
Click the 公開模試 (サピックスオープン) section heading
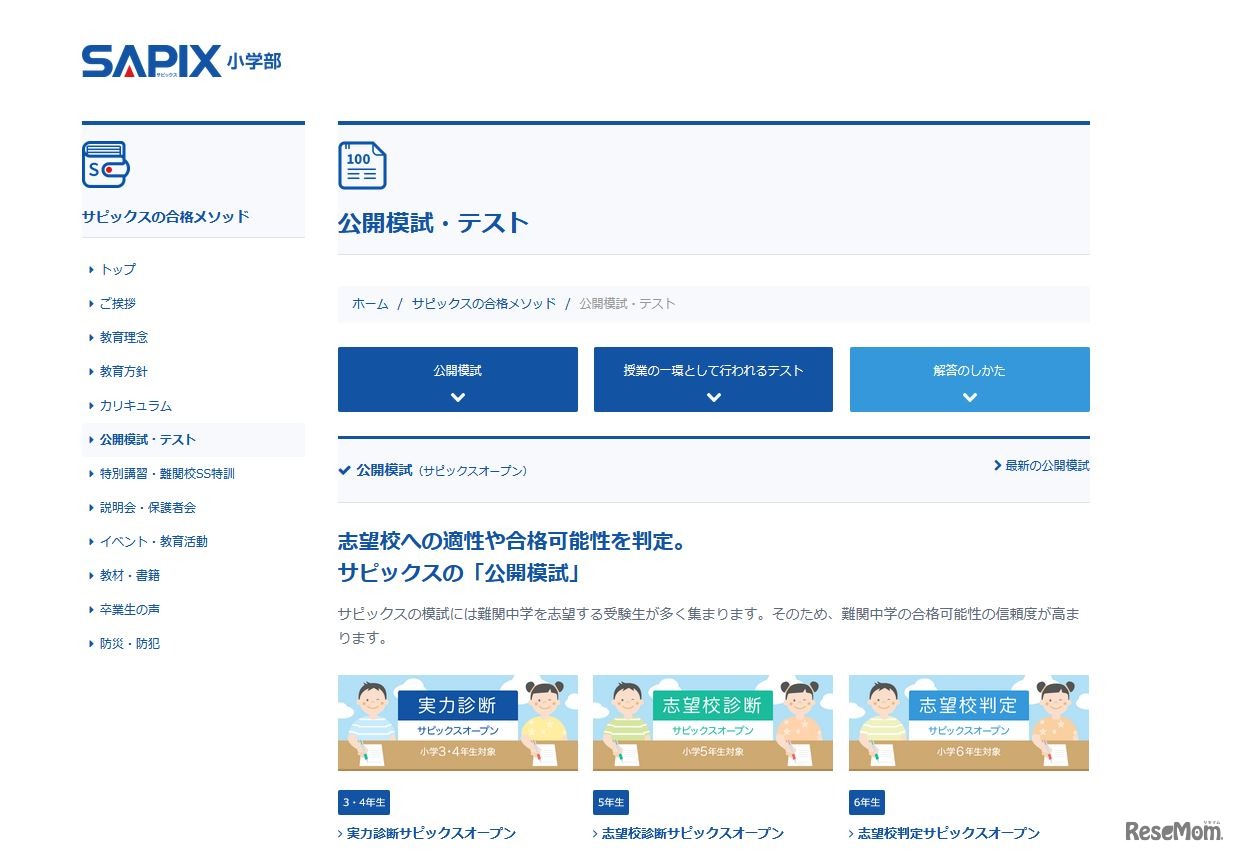pyautogui.click(x=442, y=470)
